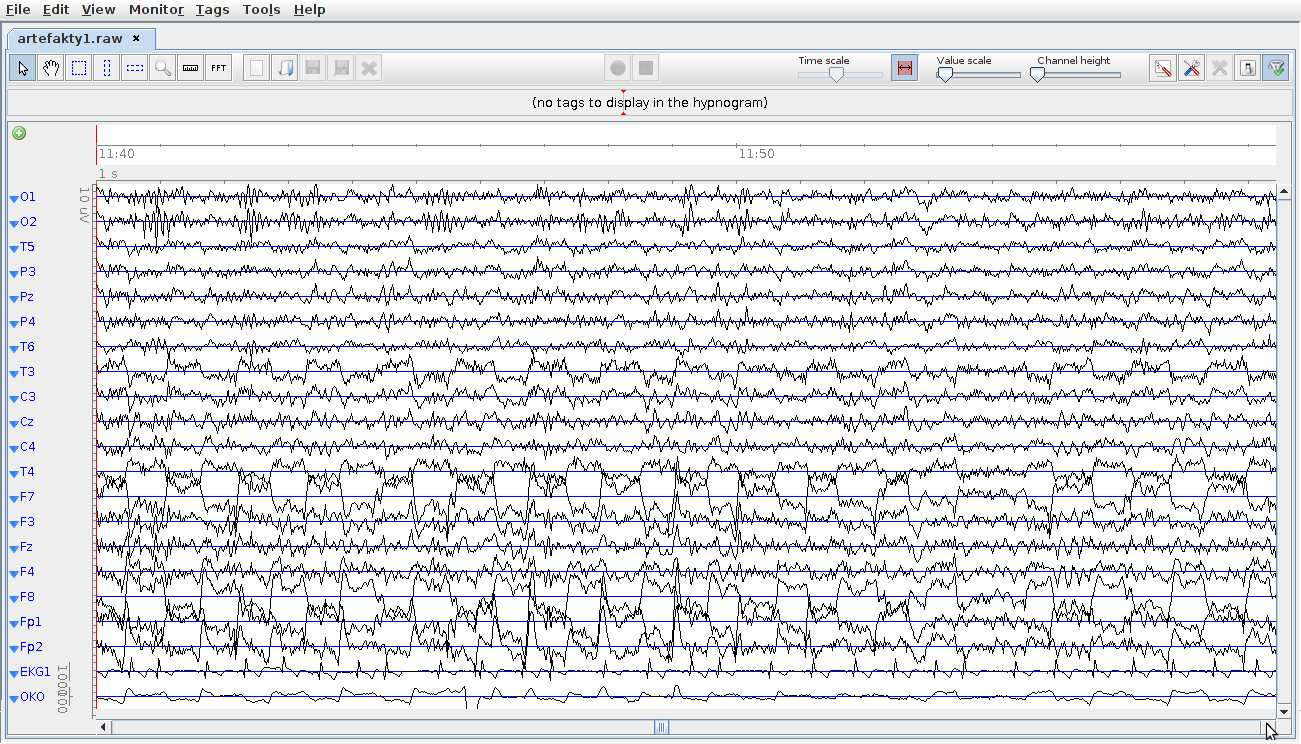Image resolution: width=1301 pixels, height=744 pixels.
Task: Toggle the snap-to-page red arrow button
Action: [904, 68]
